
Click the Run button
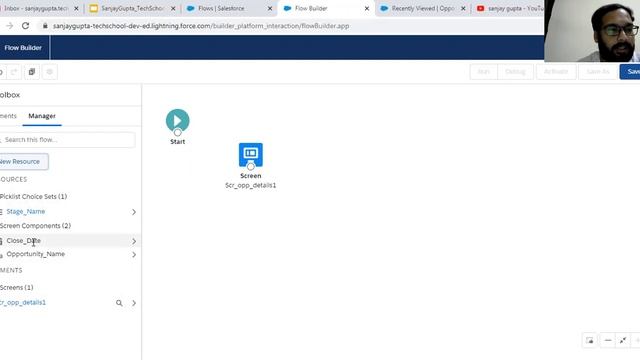pos(483,72)
